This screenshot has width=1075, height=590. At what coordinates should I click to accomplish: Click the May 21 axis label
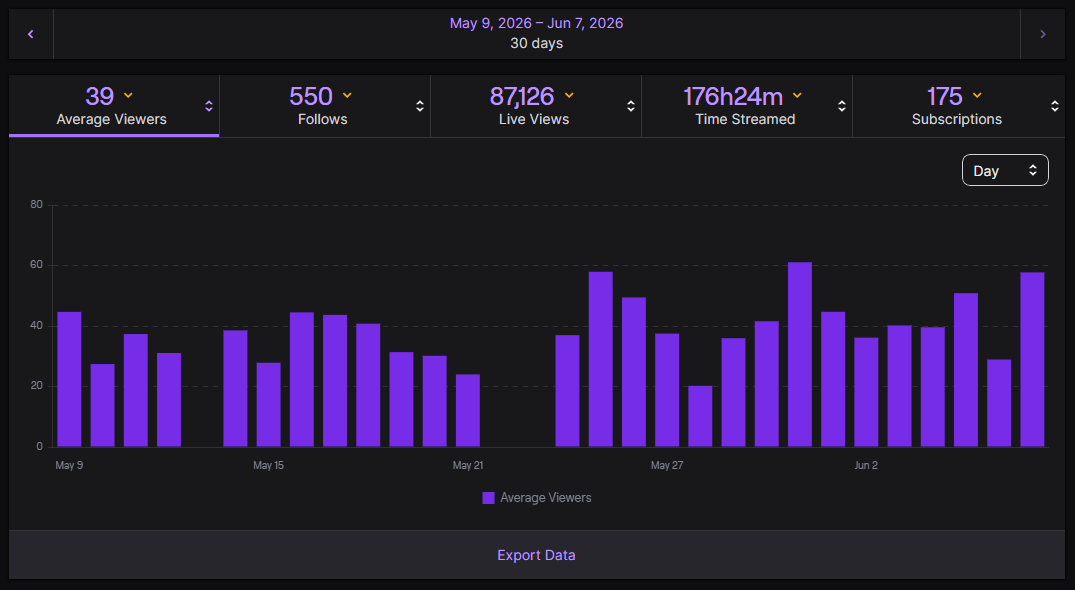(468, 465)
